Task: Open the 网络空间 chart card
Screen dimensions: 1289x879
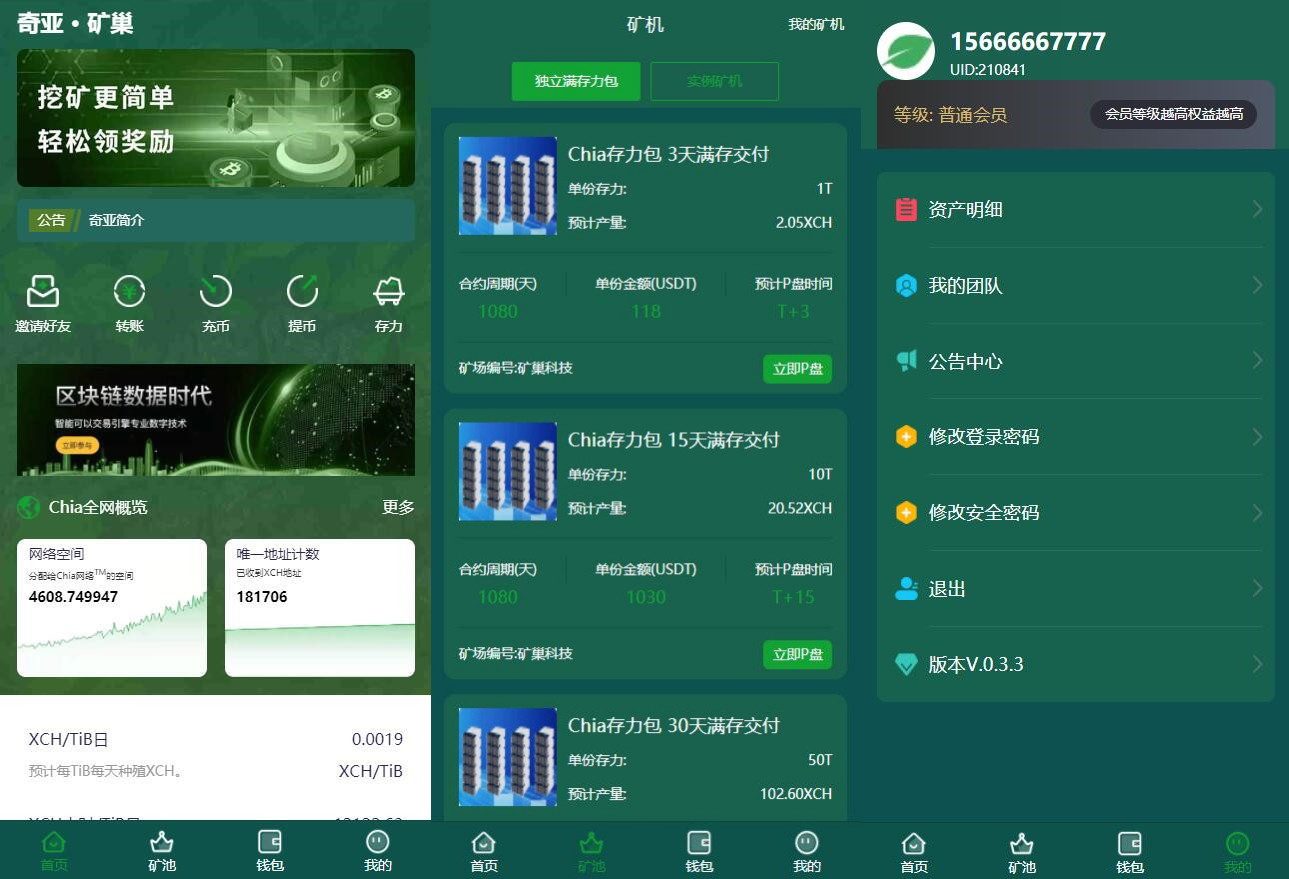Action: 112,608
